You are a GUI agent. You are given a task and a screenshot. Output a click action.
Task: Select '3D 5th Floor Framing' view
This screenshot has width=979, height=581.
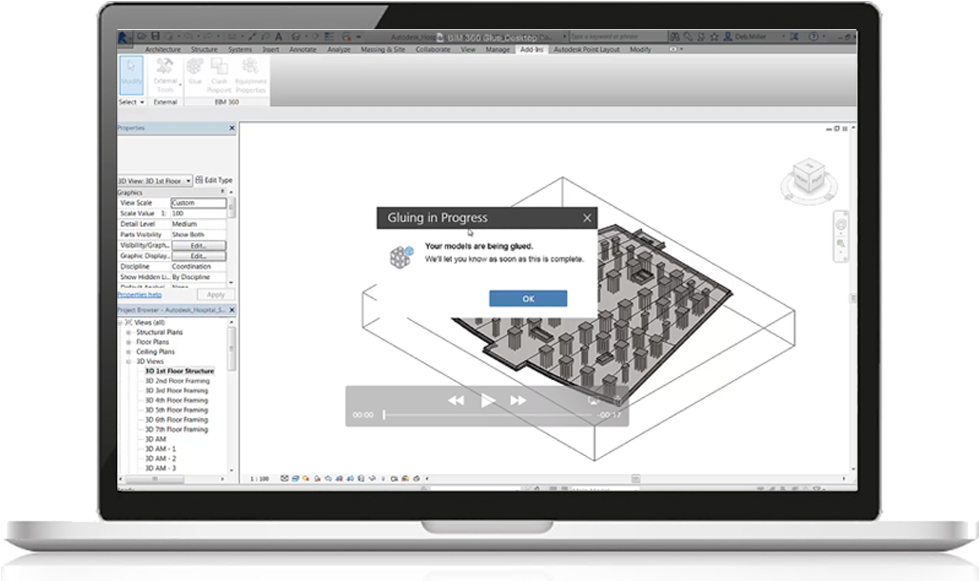click(x=177, y=410)
